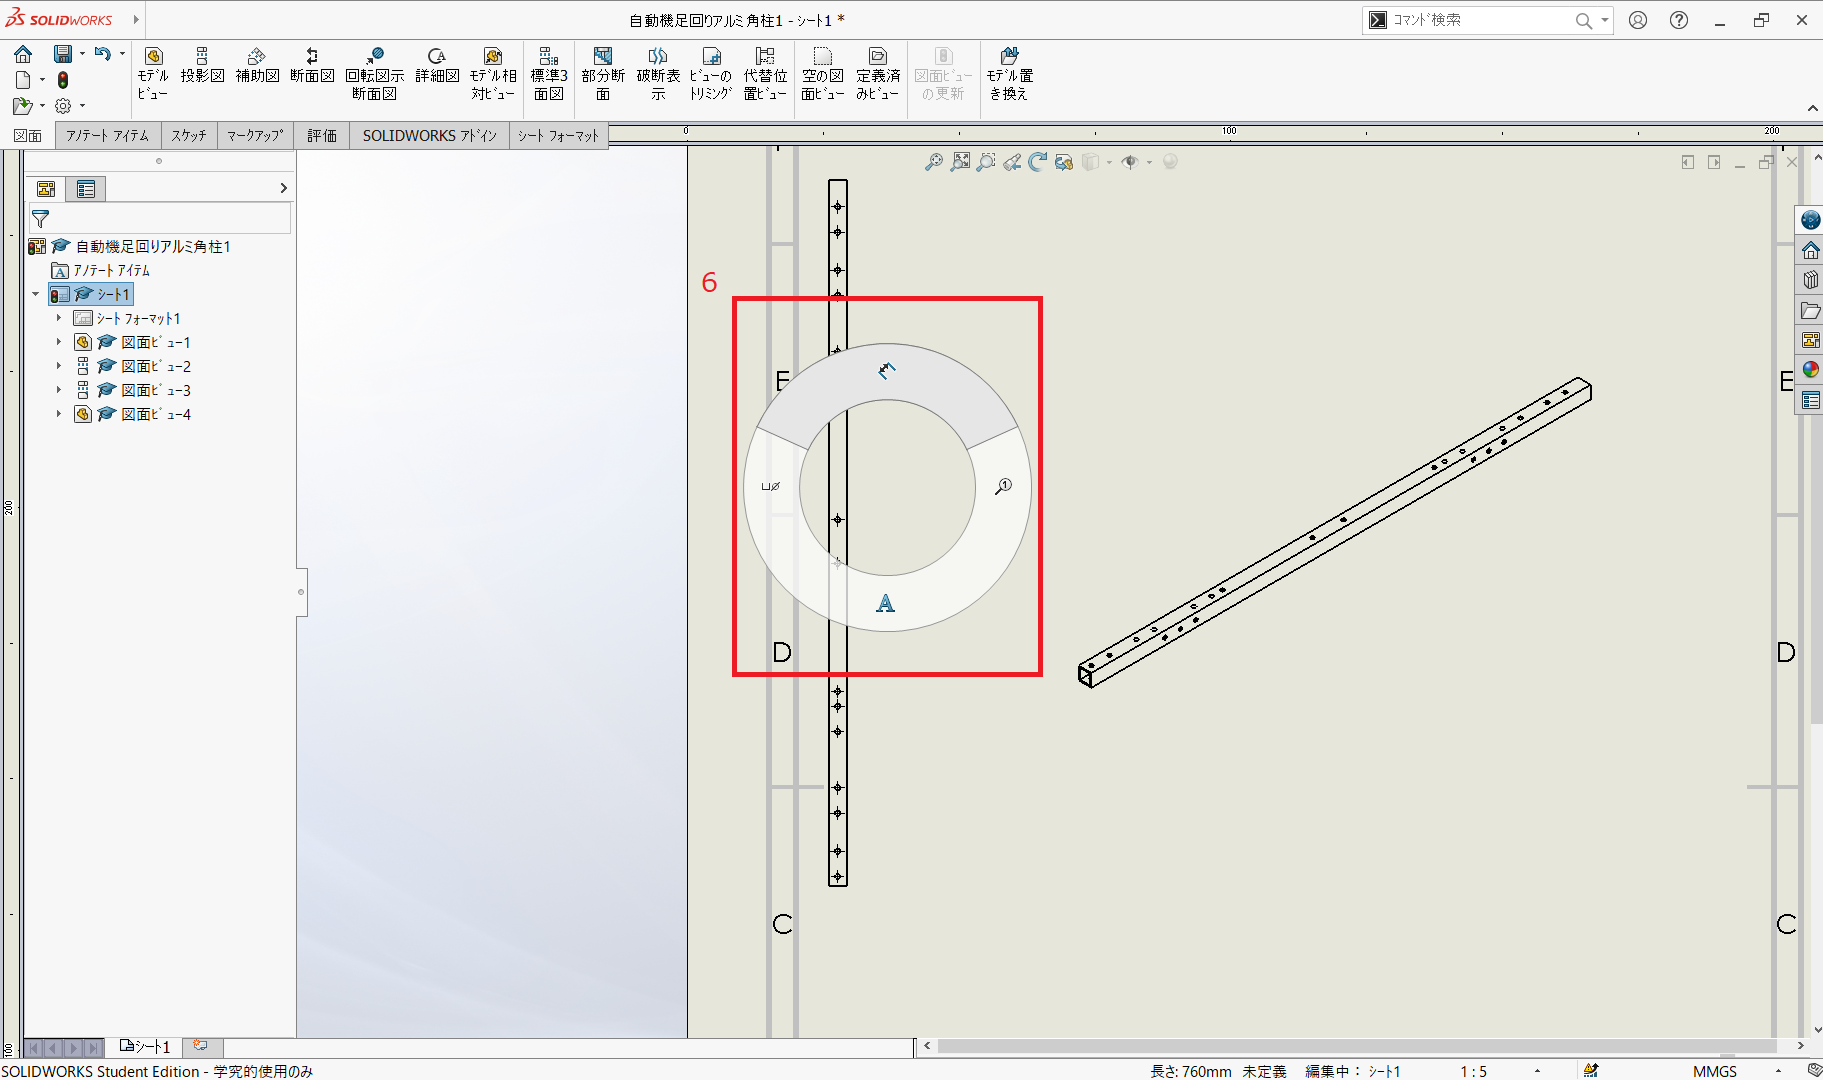Screen dimensions: 1823x1080
Task: Expand 図面ビュー3 in the tree
Action: coord(59,390)
